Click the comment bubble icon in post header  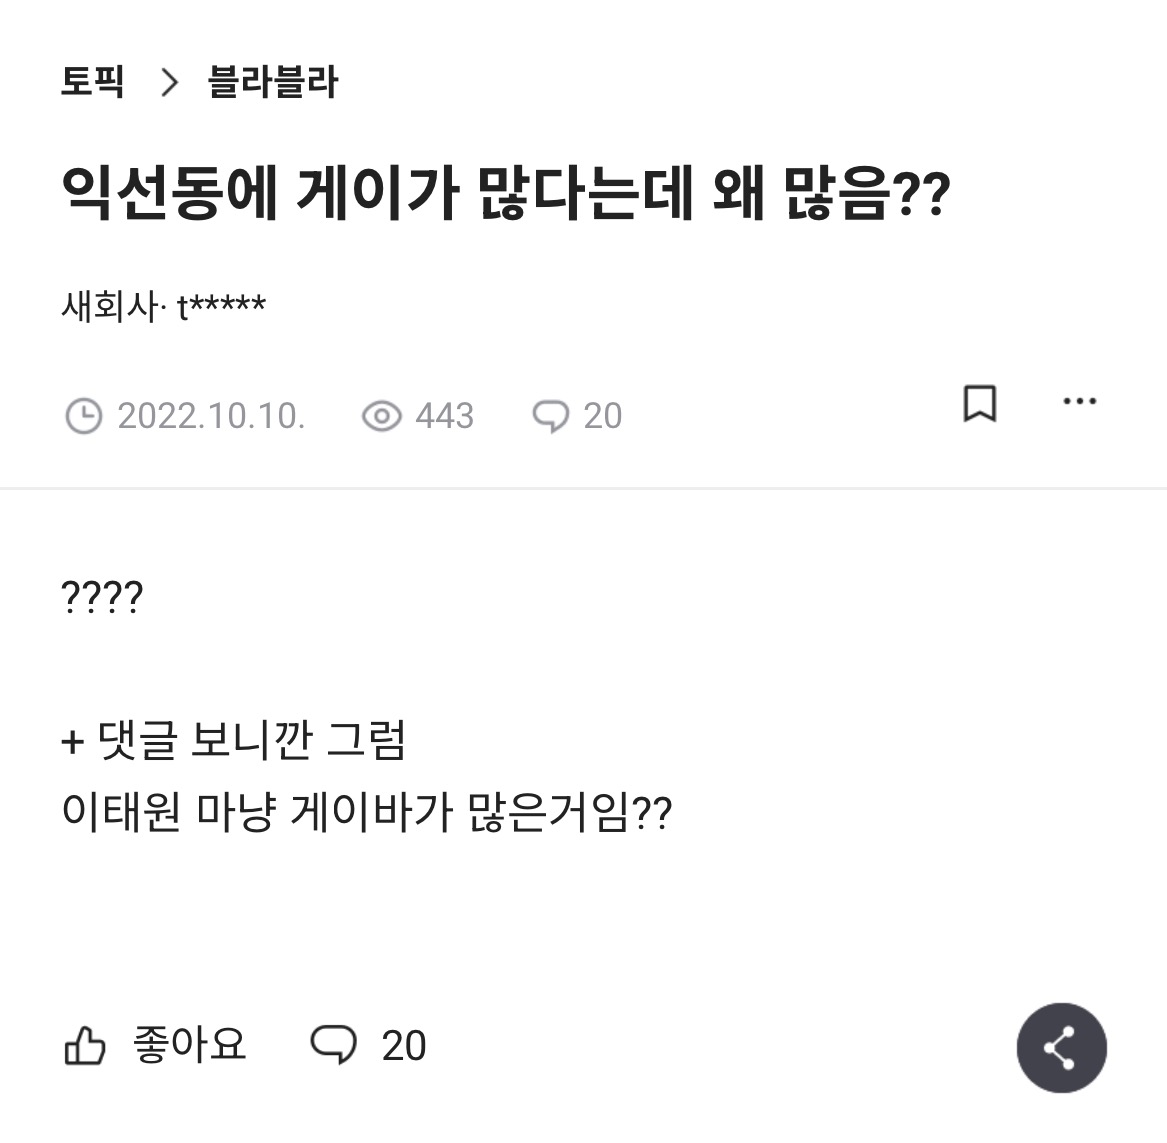pos(550,416)
